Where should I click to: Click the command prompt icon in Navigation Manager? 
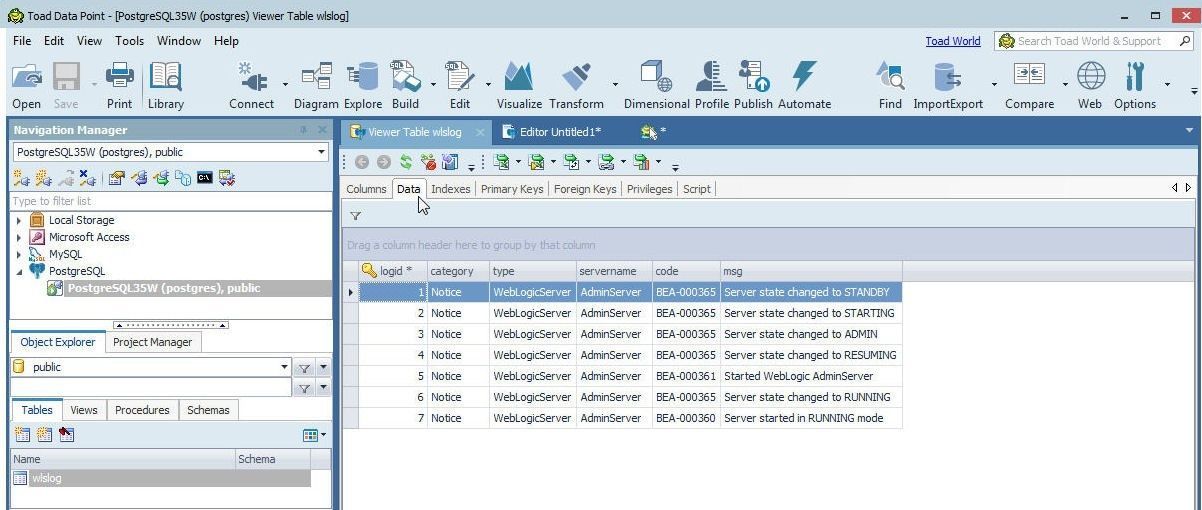coord(204,178)
